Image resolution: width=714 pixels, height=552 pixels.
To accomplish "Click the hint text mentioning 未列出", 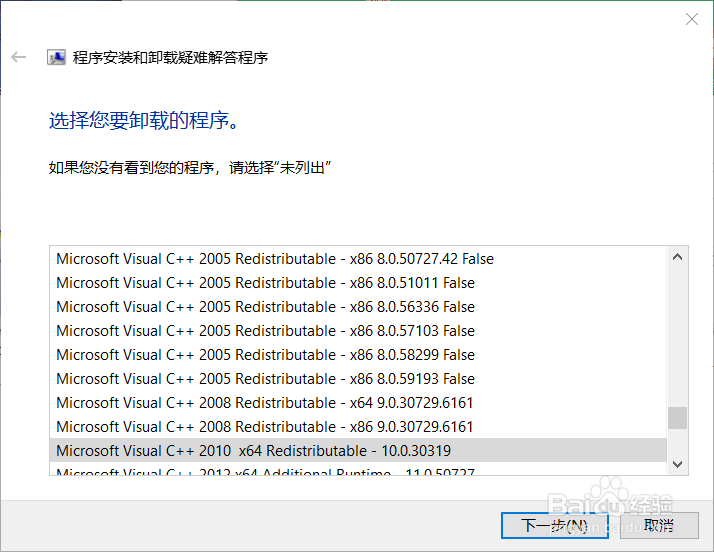I will click(x=190, y=168).
